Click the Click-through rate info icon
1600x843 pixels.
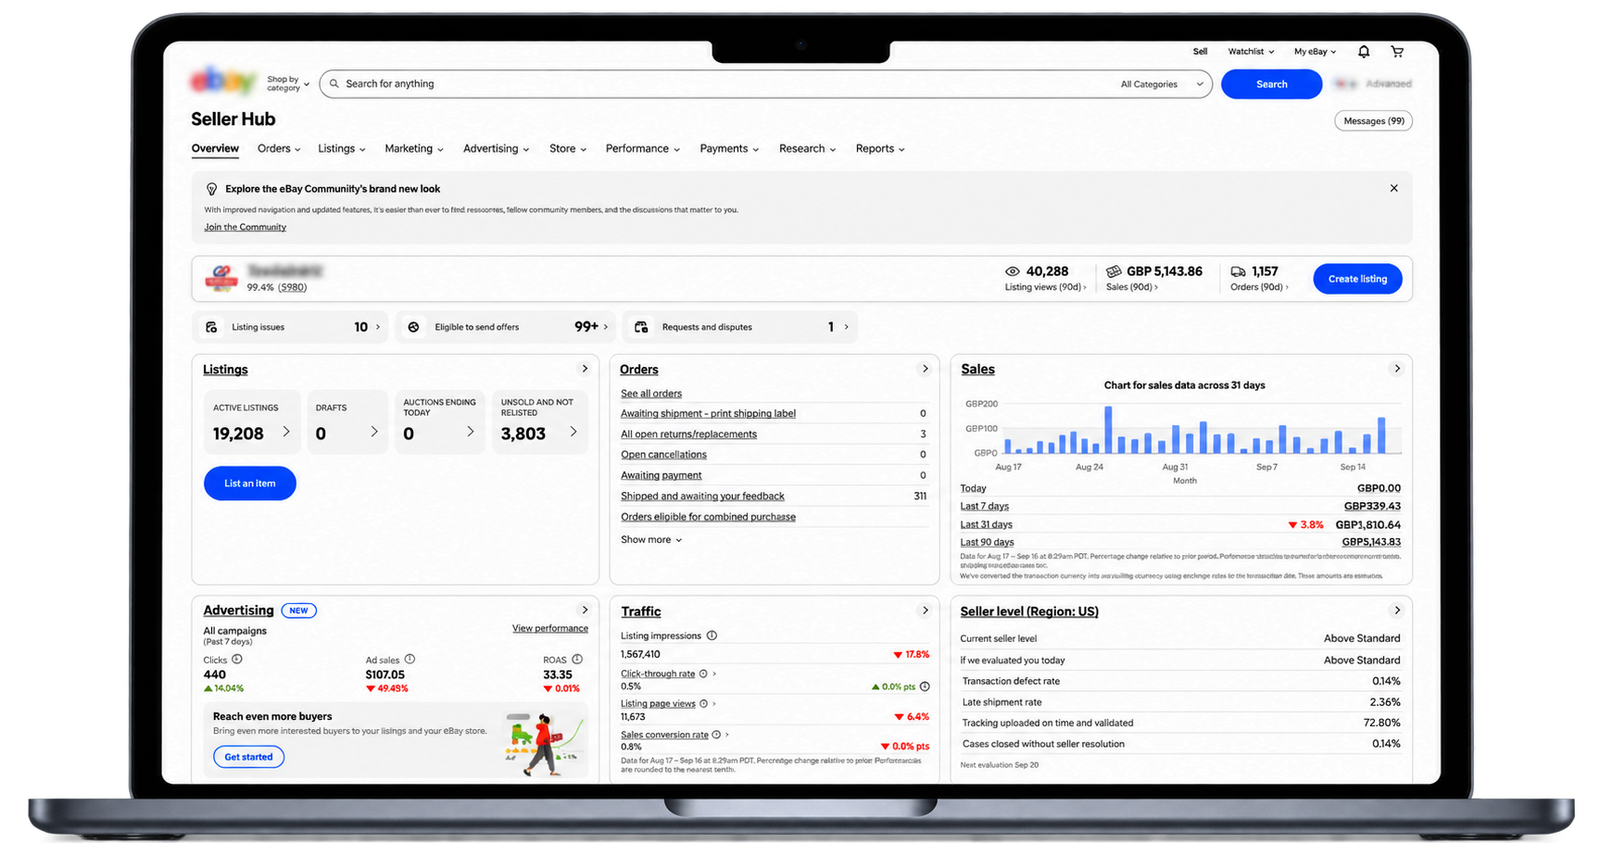pyautogui.click(x=703, y=674)
